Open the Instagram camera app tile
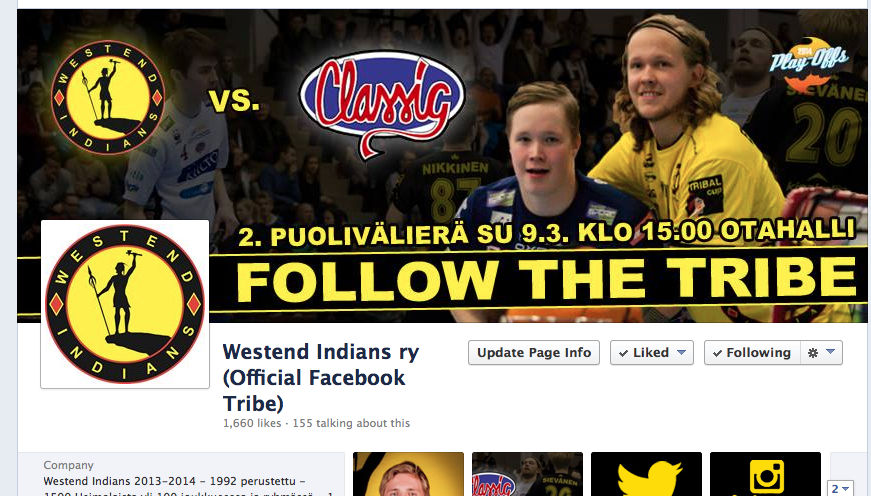This screenshot has height=496, width=871. point(765,474)
